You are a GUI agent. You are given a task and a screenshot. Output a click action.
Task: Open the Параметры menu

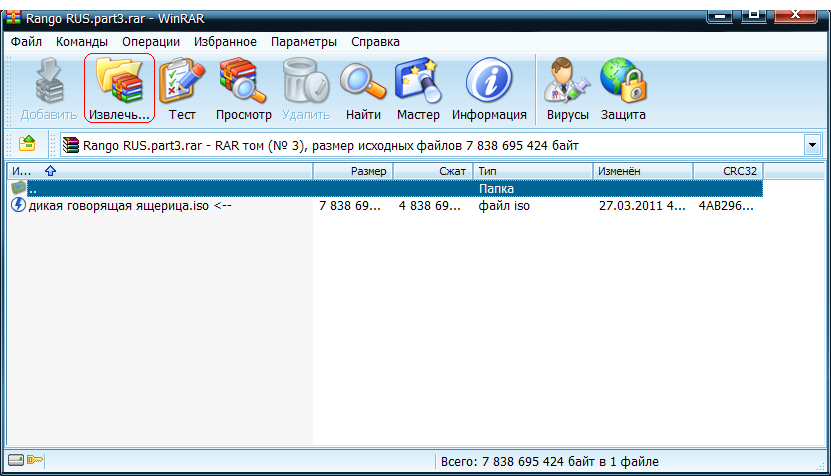tap(304, 42)
